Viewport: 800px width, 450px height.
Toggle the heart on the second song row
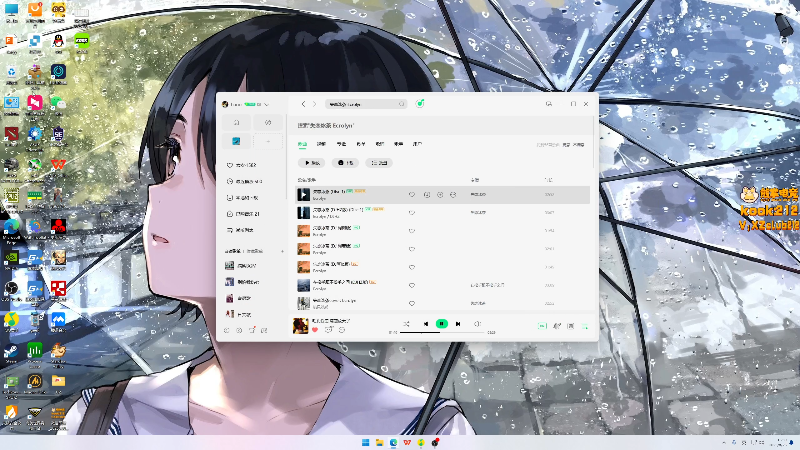point(412,213)
